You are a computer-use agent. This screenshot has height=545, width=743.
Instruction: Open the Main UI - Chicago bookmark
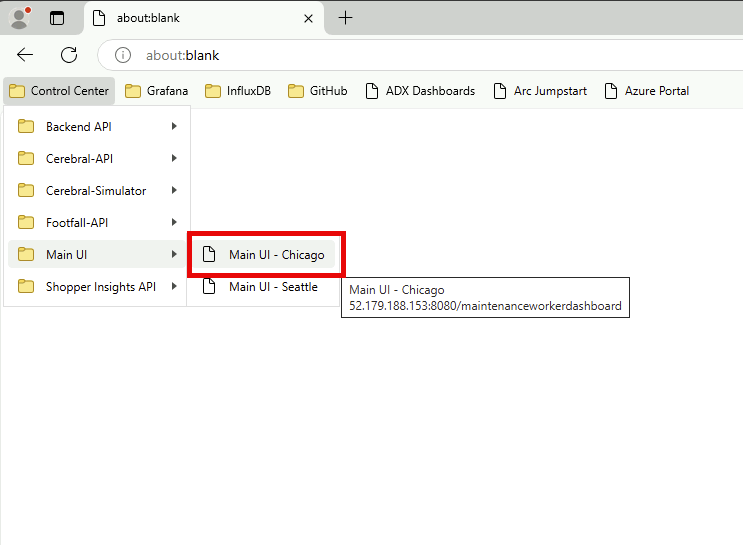pyautogui.click(x=263, y=254)
